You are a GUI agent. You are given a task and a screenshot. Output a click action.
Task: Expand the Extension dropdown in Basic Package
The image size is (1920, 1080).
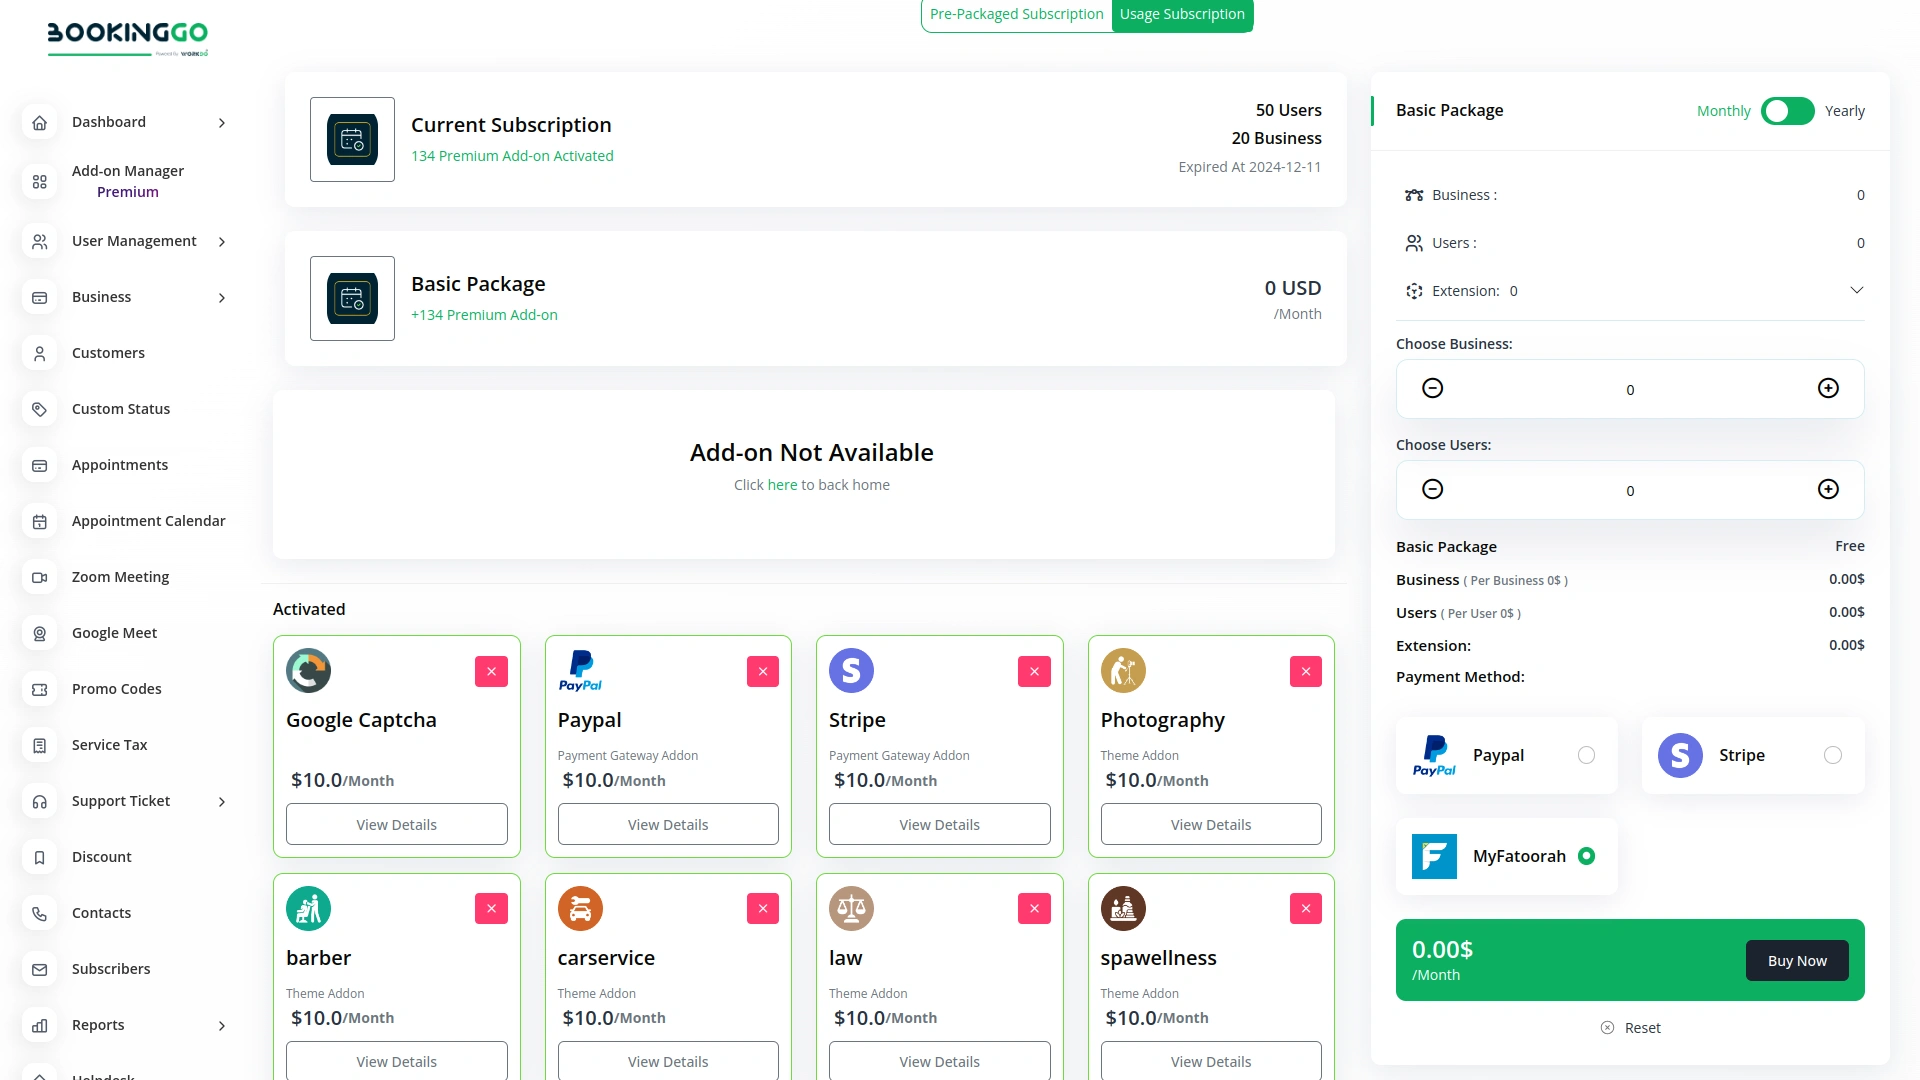tap(1857, 290)
